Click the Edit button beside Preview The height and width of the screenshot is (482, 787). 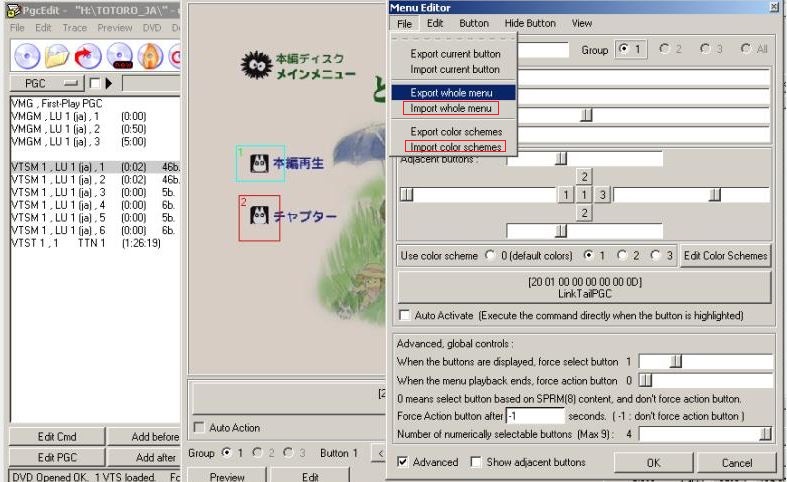click(310, 475)
